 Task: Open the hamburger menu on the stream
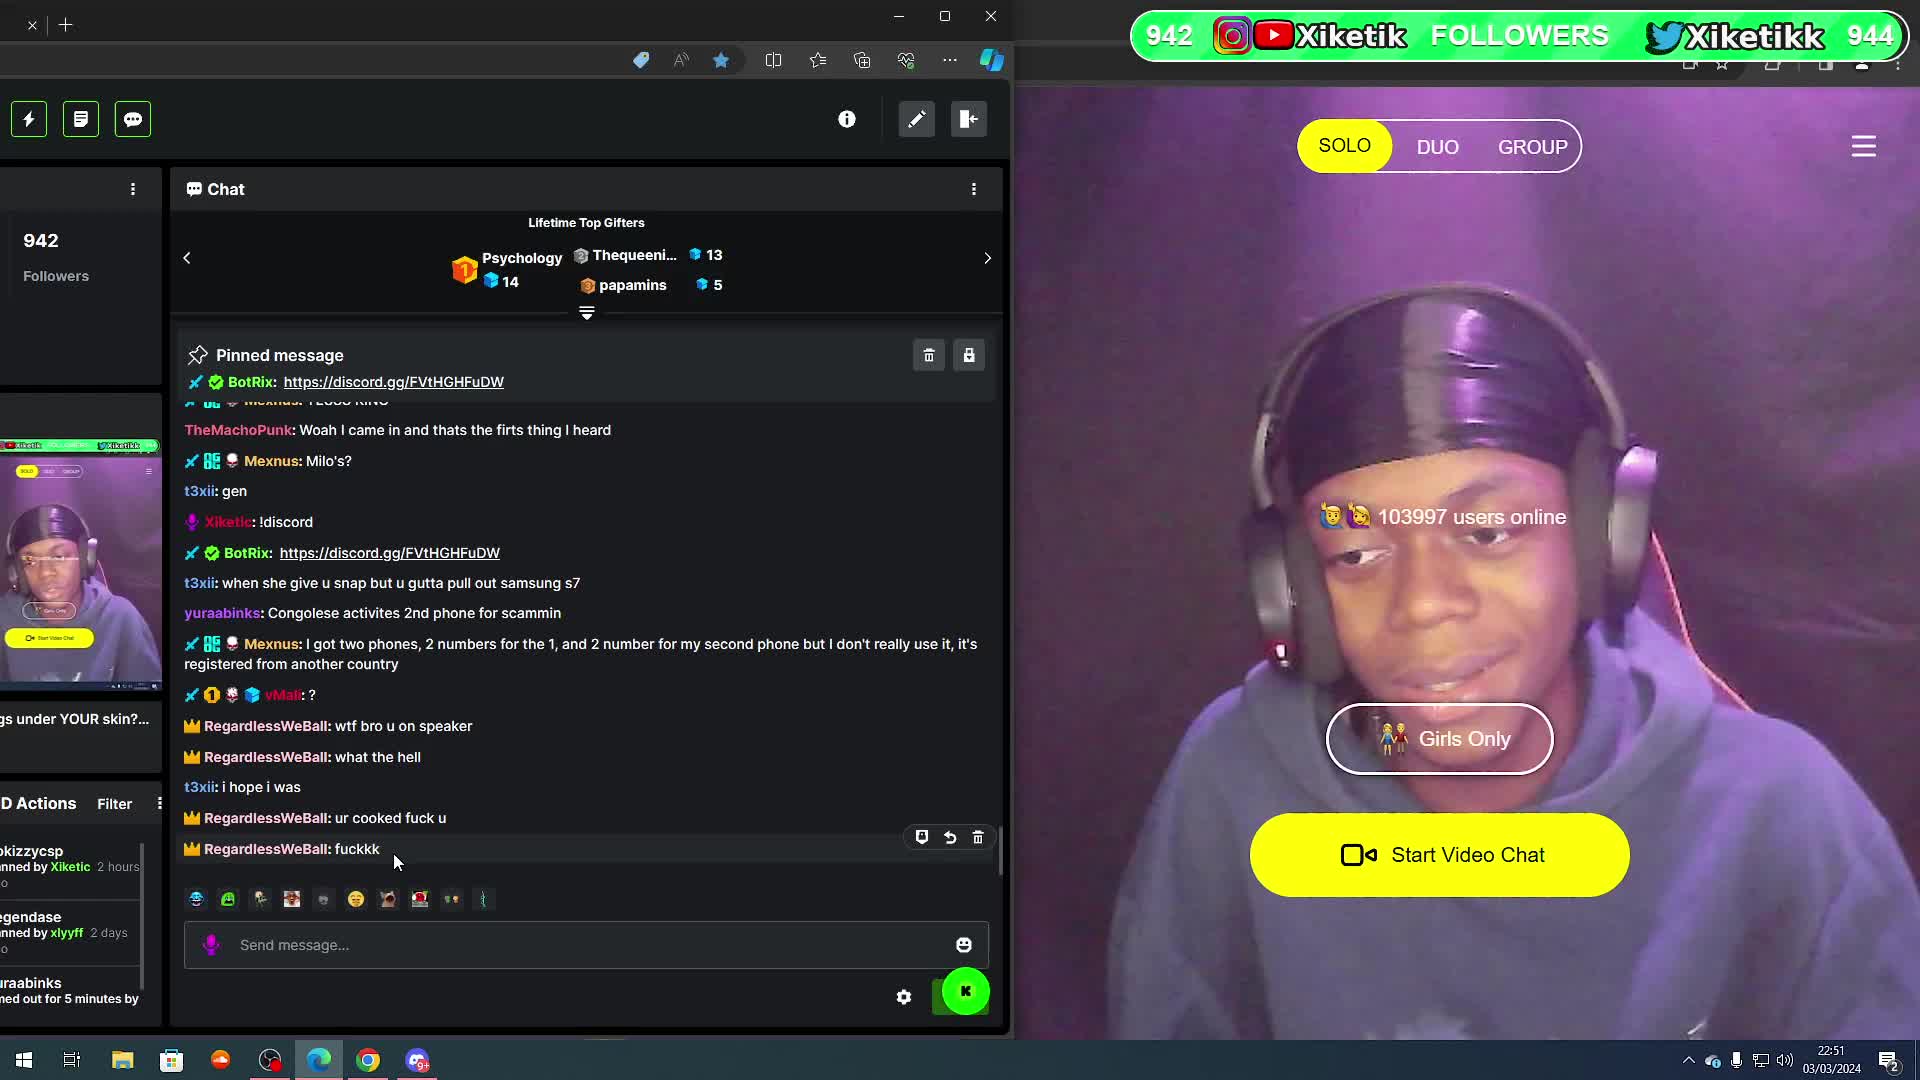click(1863, 145)
